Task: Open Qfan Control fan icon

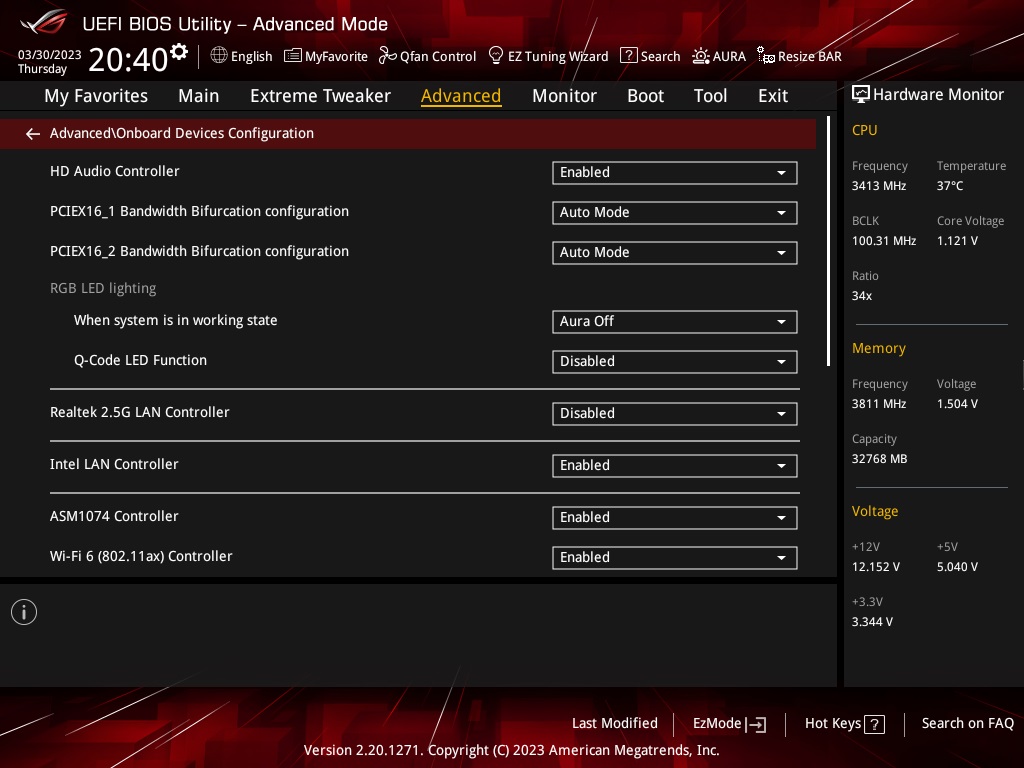Action: pyautogui.click(x=387, y=56)
